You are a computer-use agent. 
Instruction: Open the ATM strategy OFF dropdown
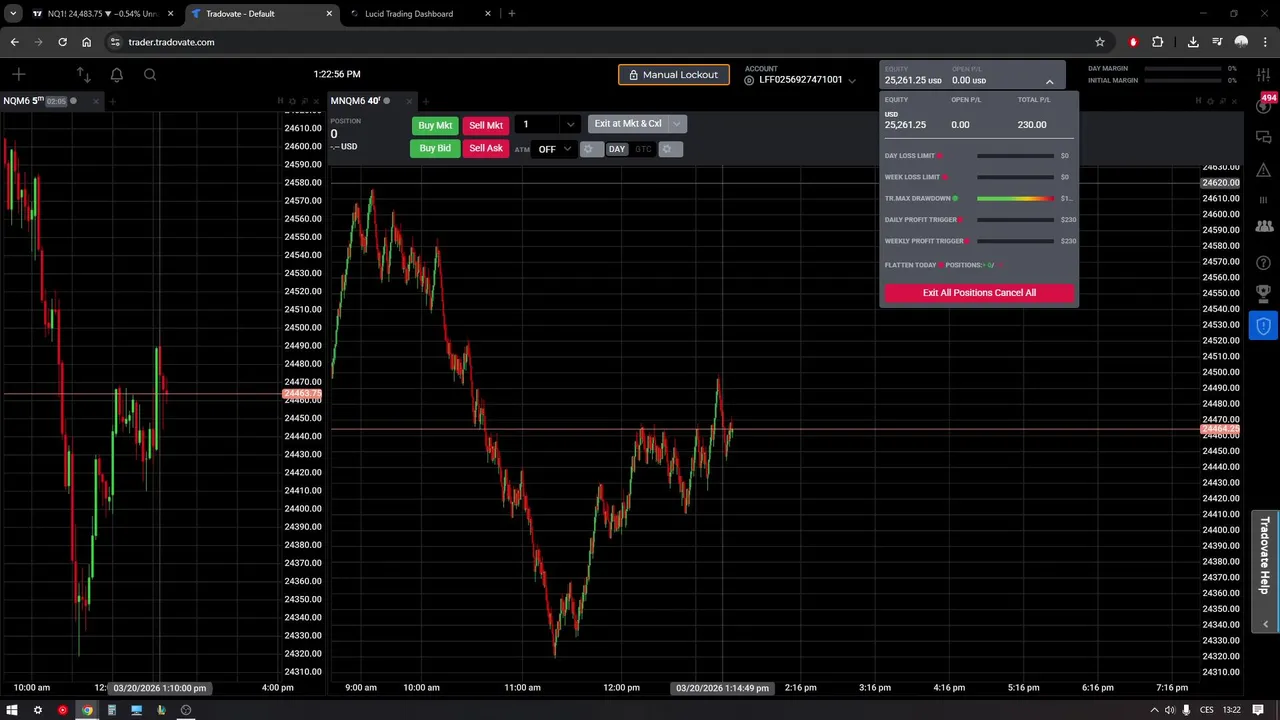click(554, 149)
